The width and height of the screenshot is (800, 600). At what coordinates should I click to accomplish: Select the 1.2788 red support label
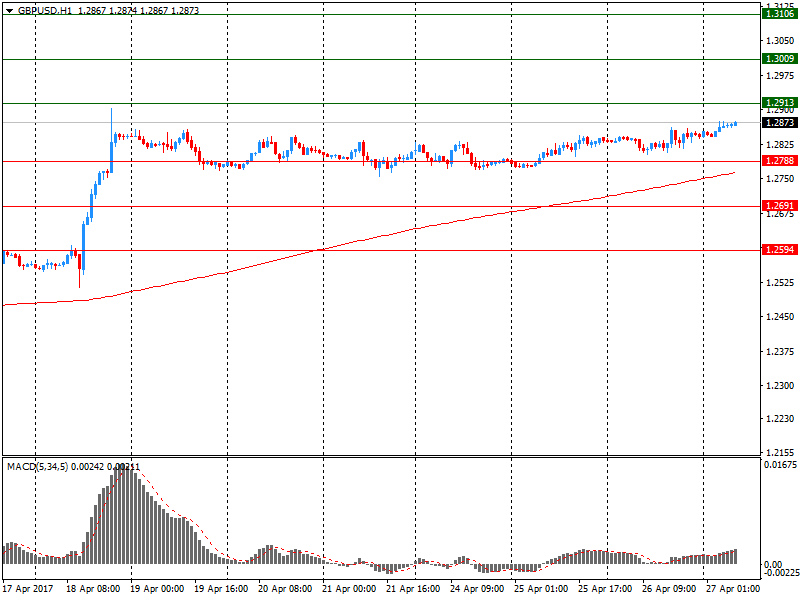click(780, 161)
